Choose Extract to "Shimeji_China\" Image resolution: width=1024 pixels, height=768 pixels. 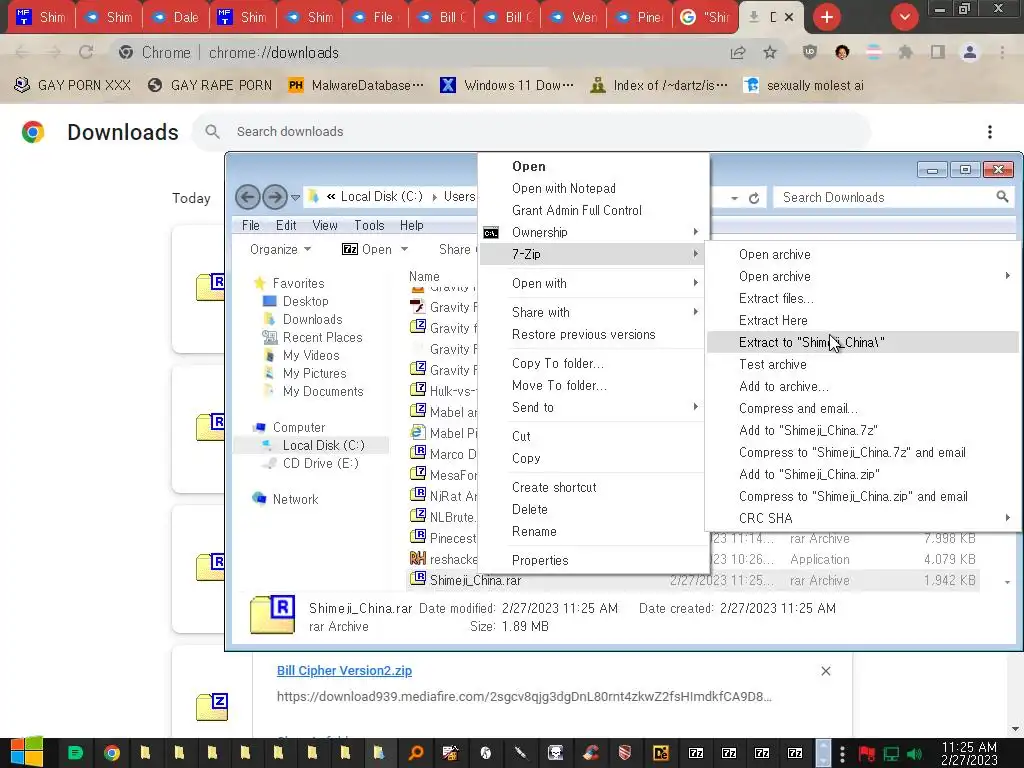[862, 342]
